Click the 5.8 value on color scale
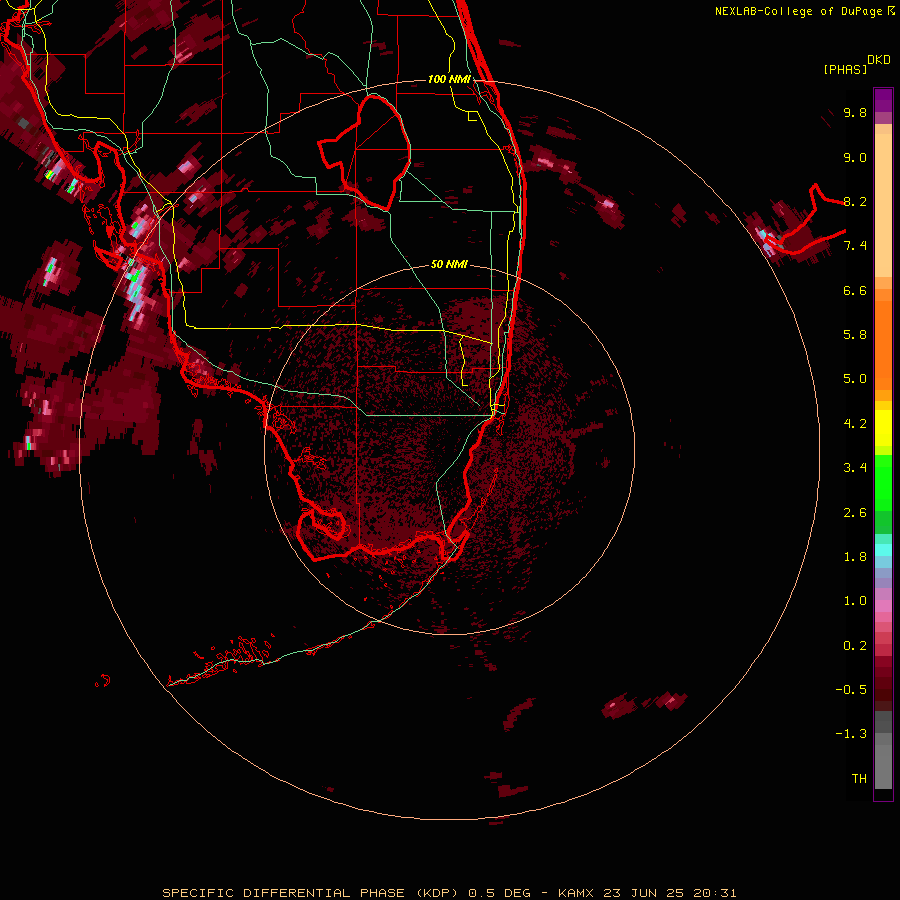 (855, 335)
